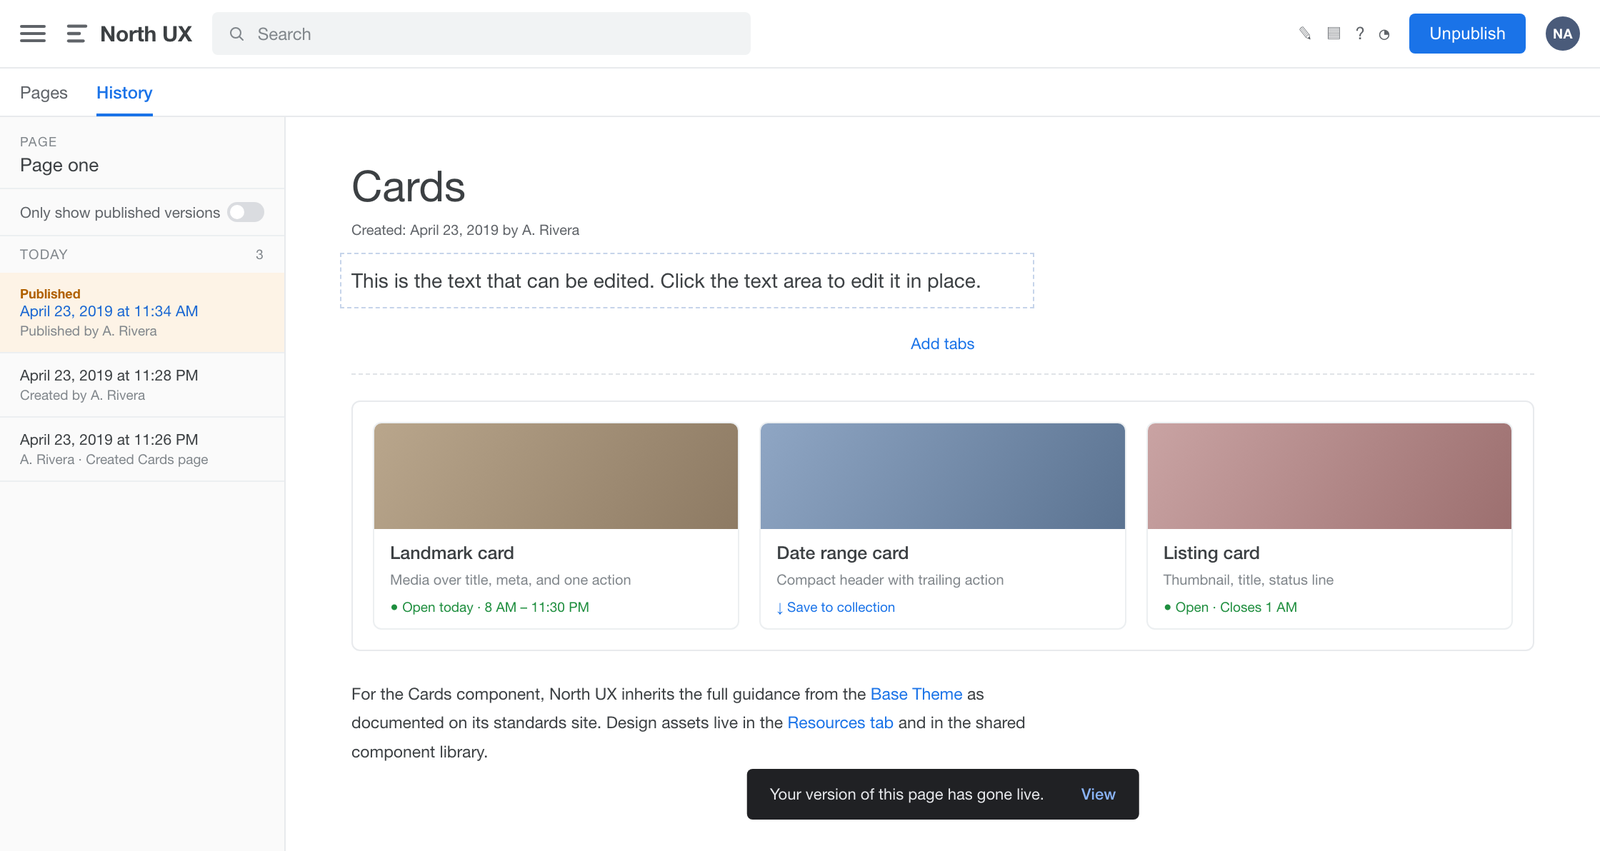The width and height of the screenshot is (1600, 851).
Task: Toggle Only show published versions switch
Action: click(245, 212)
